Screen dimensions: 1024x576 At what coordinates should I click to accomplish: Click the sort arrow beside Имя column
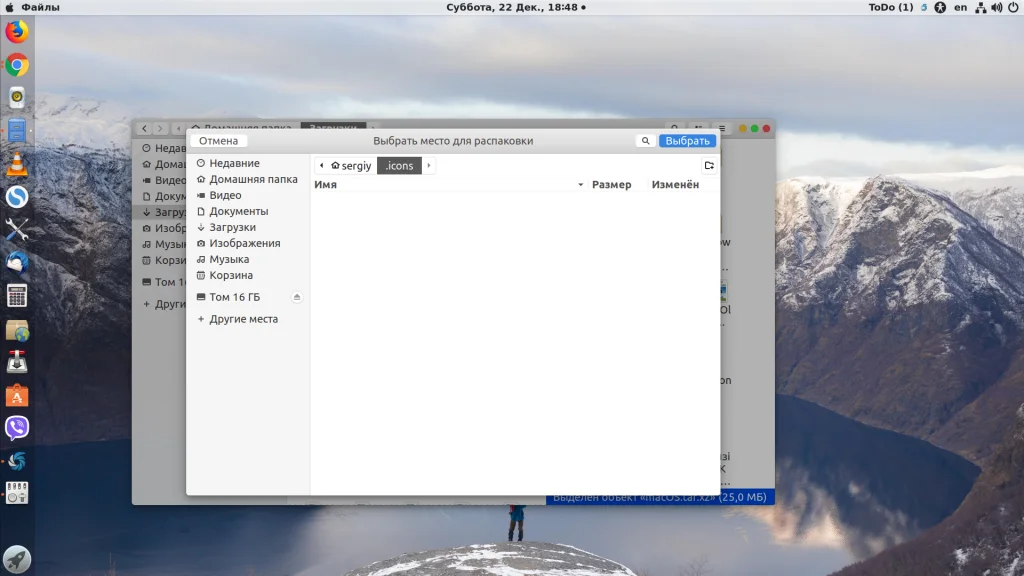coord(580,185)
